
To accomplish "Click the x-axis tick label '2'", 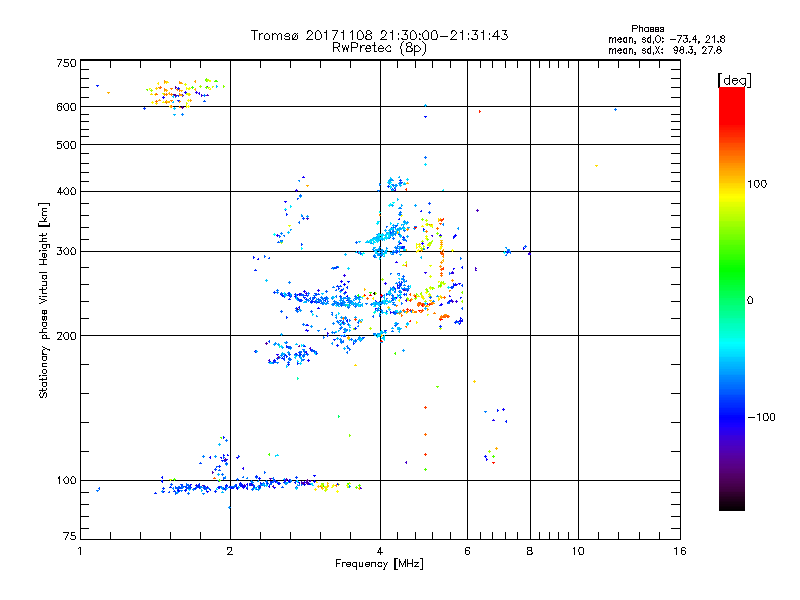I will tap(230, 551).
